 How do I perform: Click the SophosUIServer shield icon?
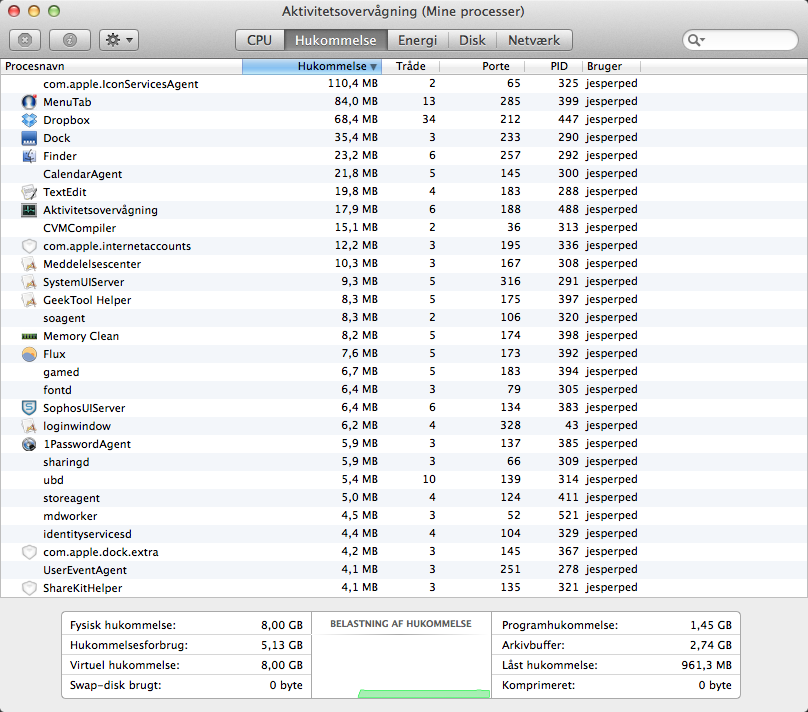(29, 408)
